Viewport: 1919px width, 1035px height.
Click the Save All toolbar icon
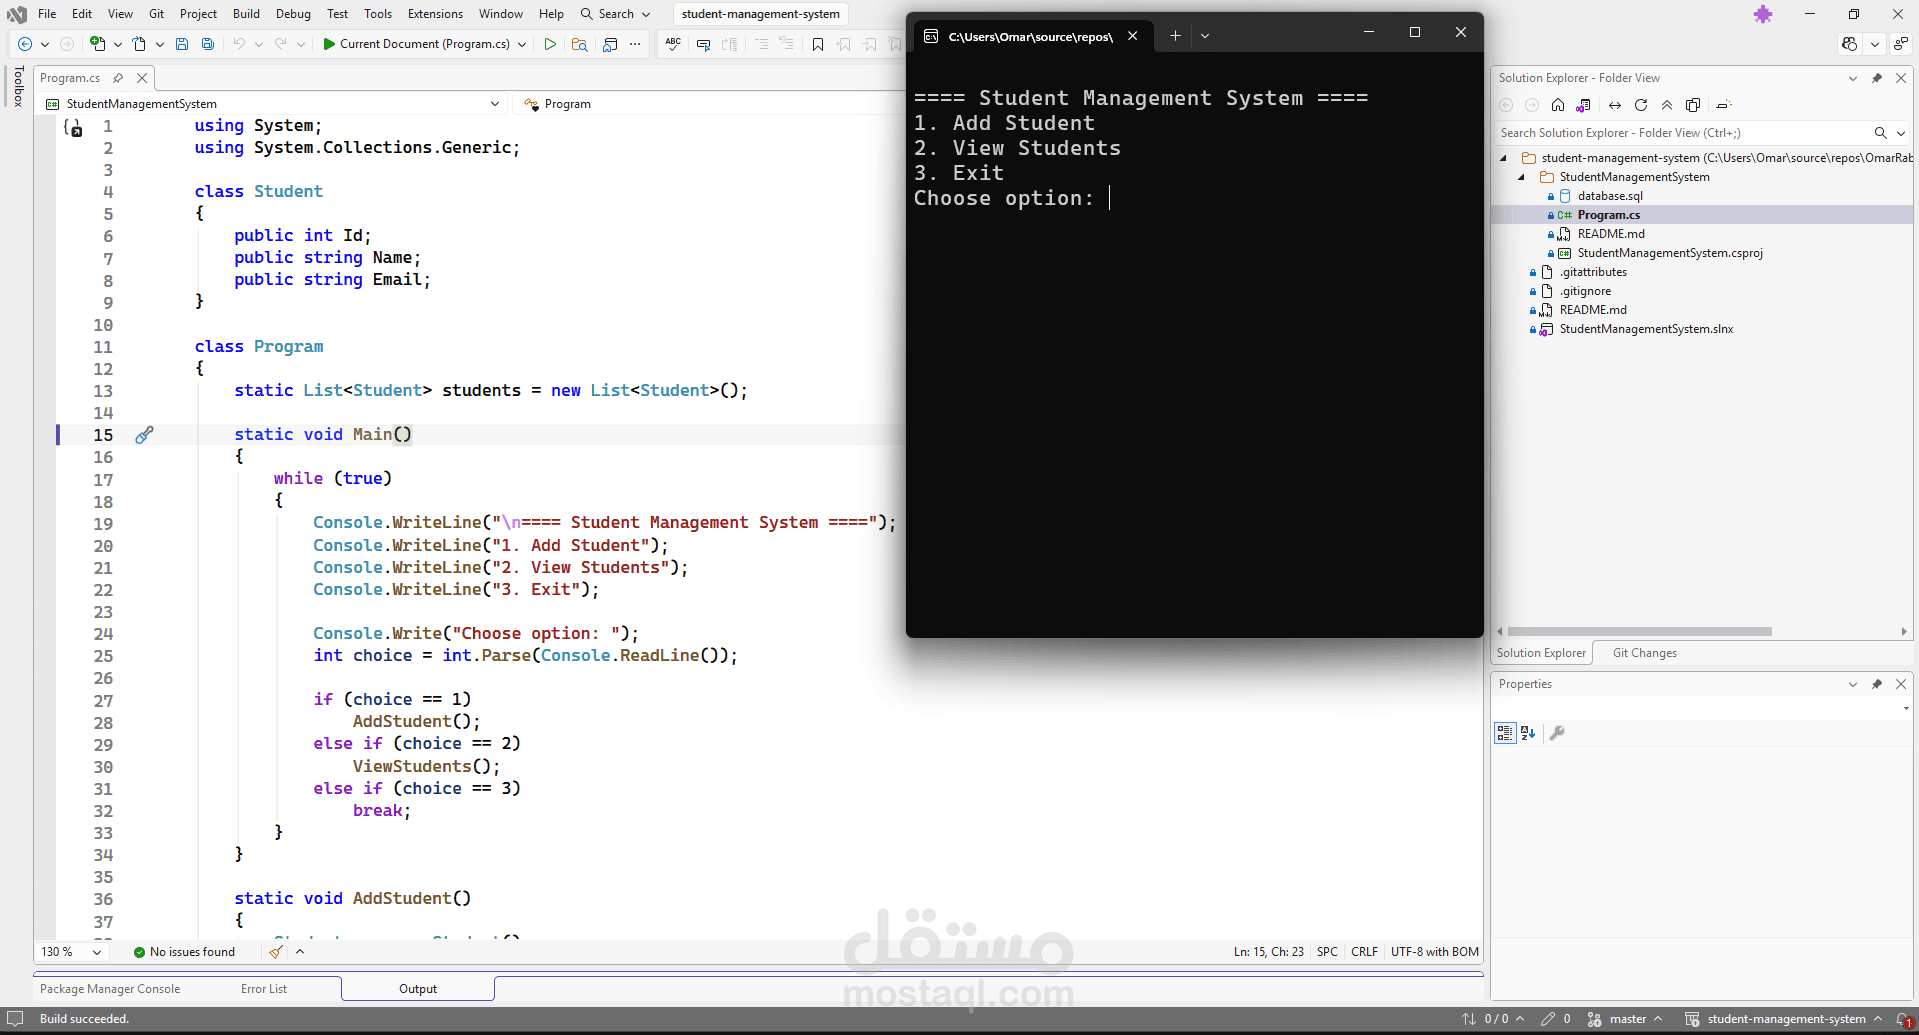coord(208,44)
